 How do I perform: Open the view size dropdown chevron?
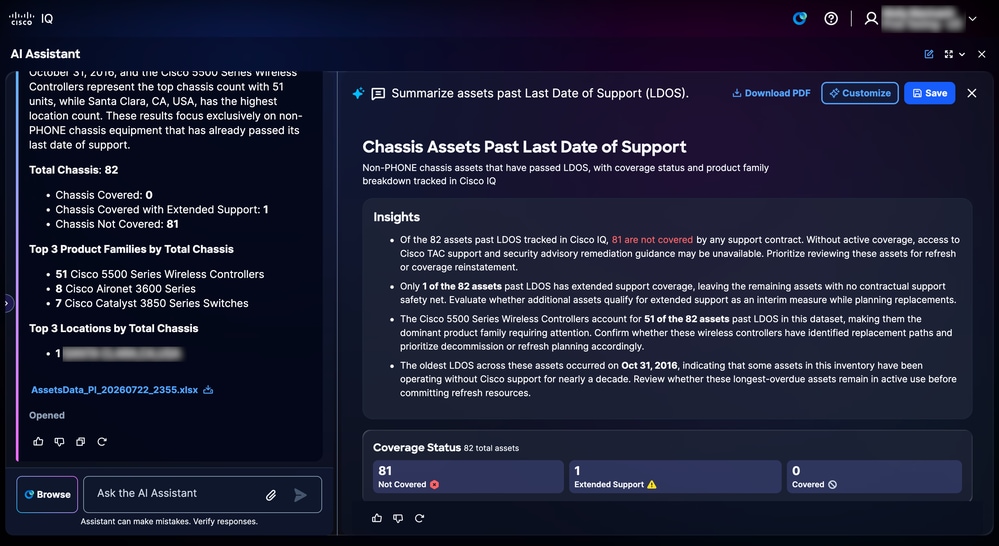click(962, 54)
